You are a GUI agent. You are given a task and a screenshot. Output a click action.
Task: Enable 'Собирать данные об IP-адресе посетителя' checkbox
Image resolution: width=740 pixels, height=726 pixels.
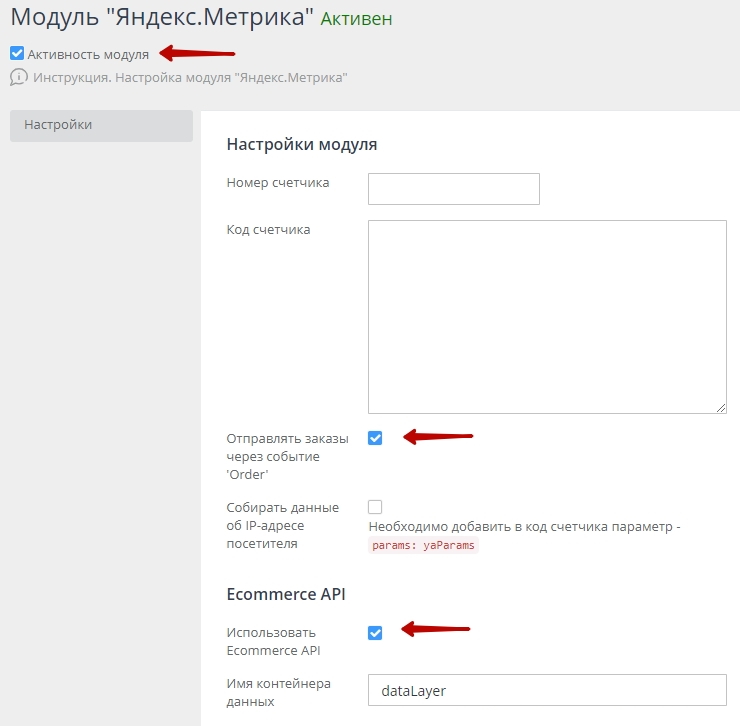(375, 507)
